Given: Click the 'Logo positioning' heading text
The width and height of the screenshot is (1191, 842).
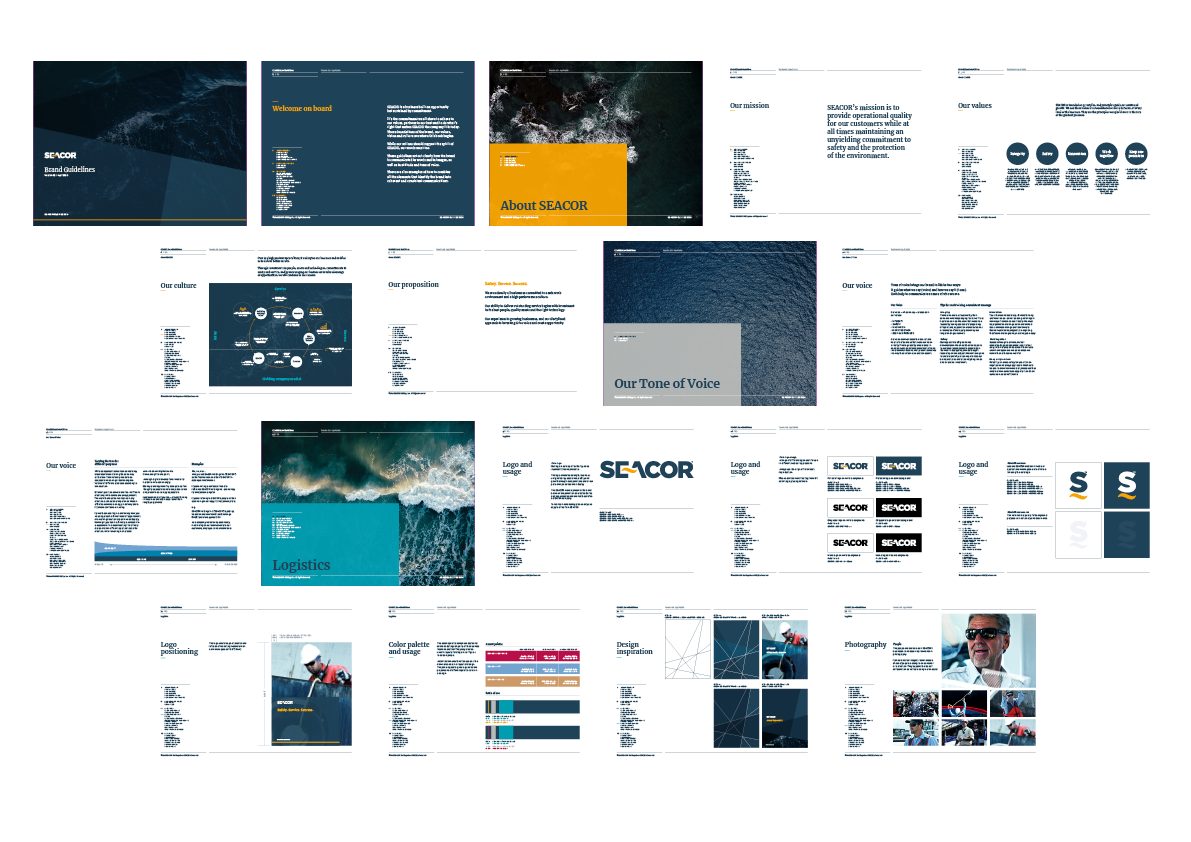Looking at the screenshot, I should (178, 648).
